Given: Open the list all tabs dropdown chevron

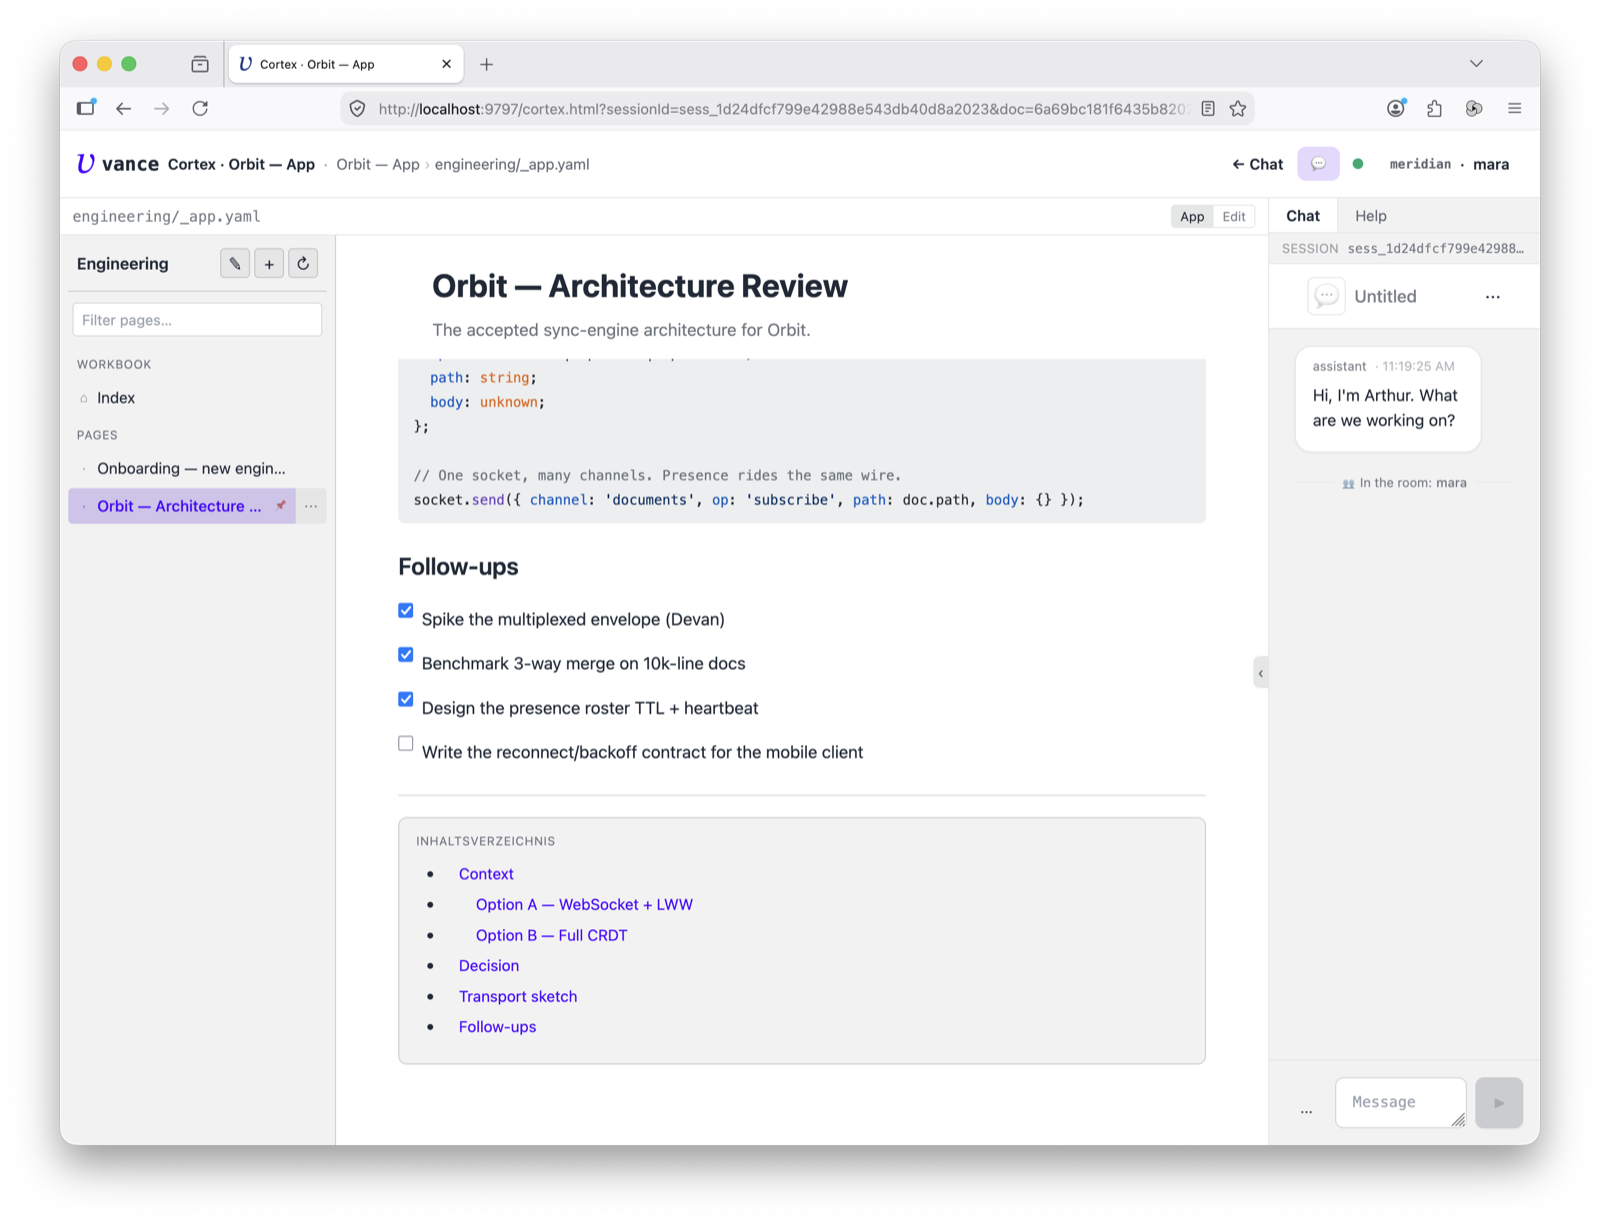Looking at the screenshot, I should pyautogui.click(x=1476, y=64).
